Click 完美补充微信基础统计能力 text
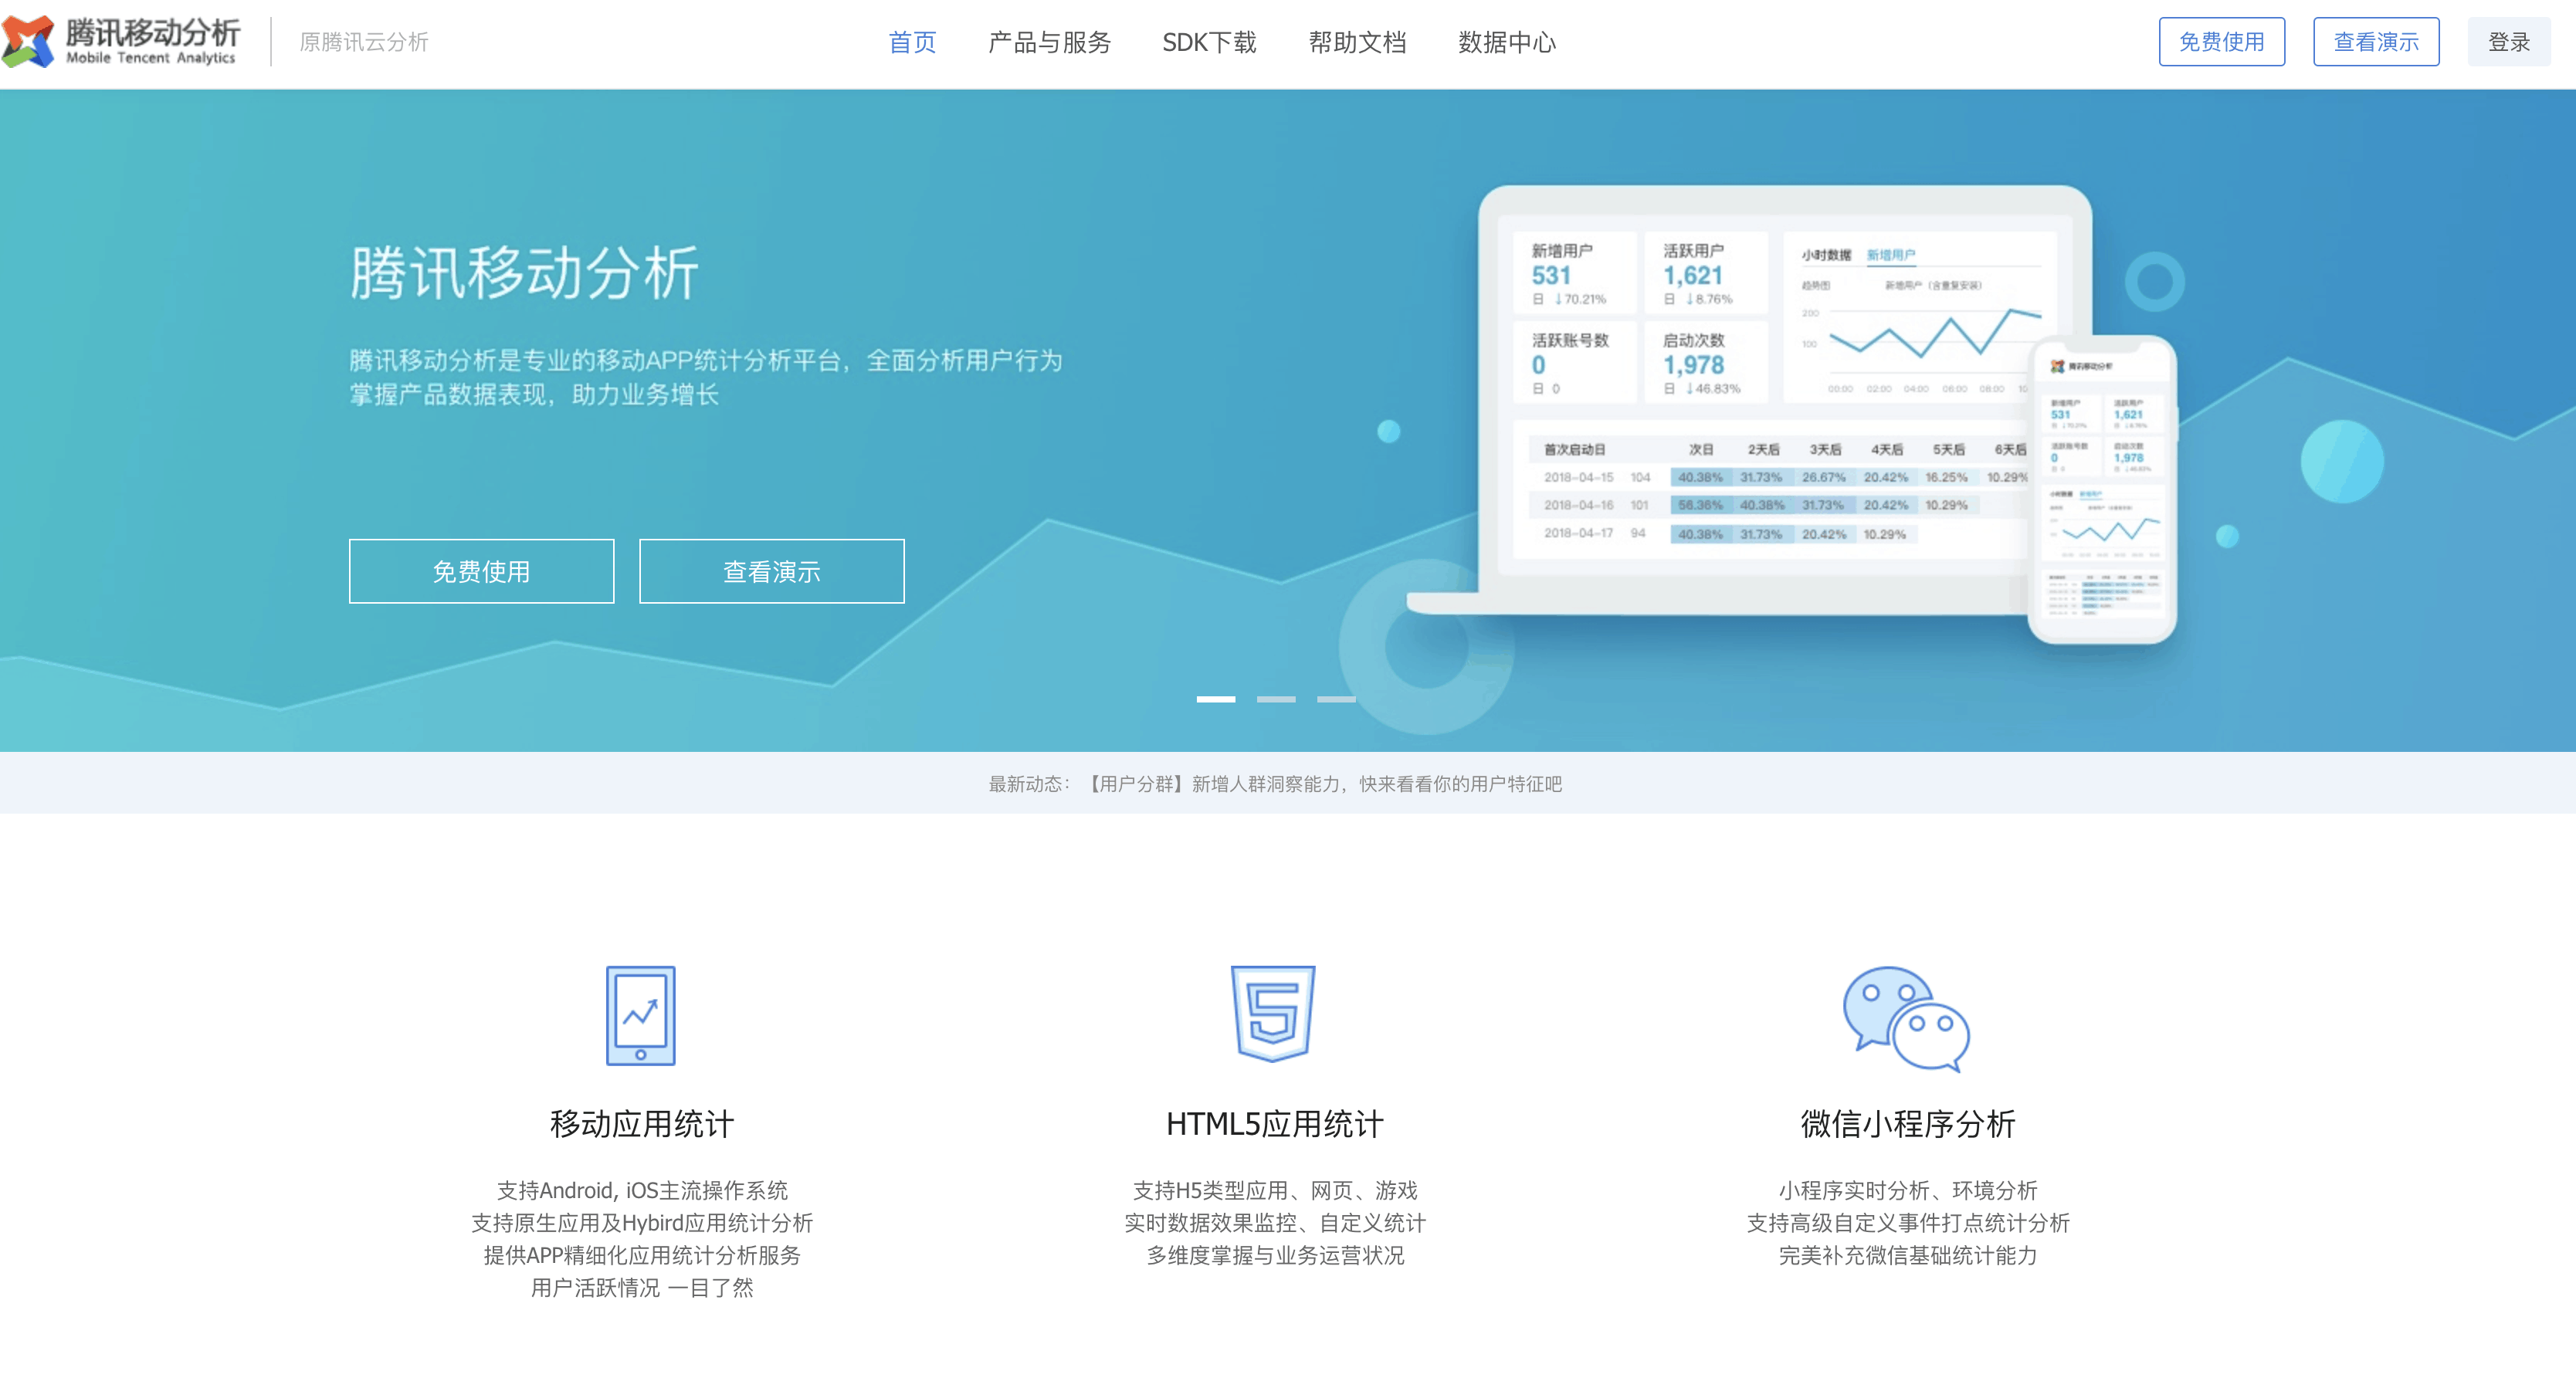 click(1908, 1255)
